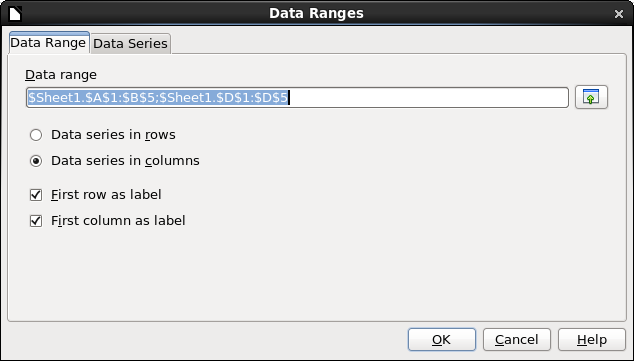Click the 'First column as label' text
The width and height of the screenshot is (634, 361).
pos(118,221)
